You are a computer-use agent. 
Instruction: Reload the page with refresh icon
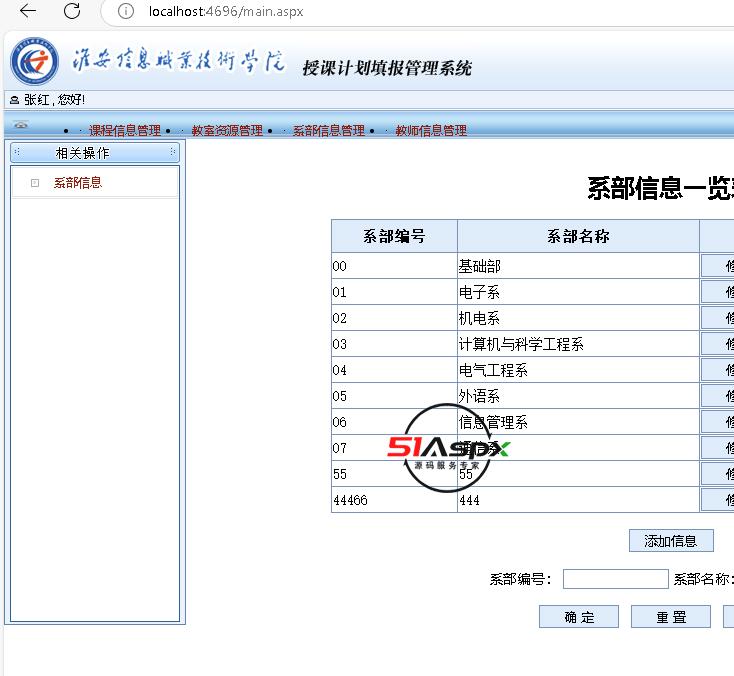(72, 11)
